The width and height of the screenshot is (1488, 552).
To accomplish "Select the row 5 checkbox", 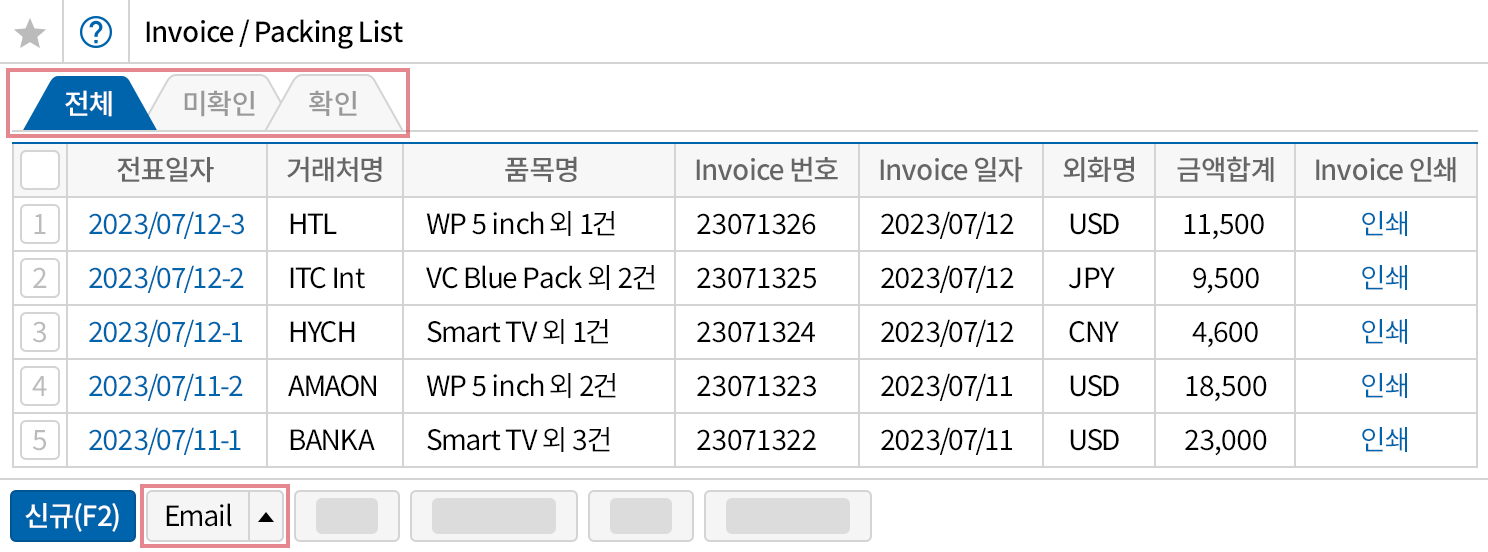I will [x=40, y=440].
